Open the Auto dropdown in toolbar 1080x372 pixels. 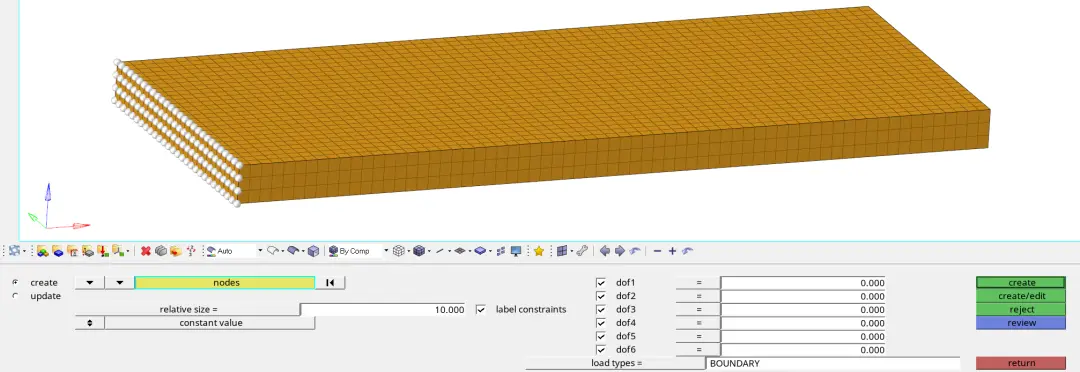[235, 251]
